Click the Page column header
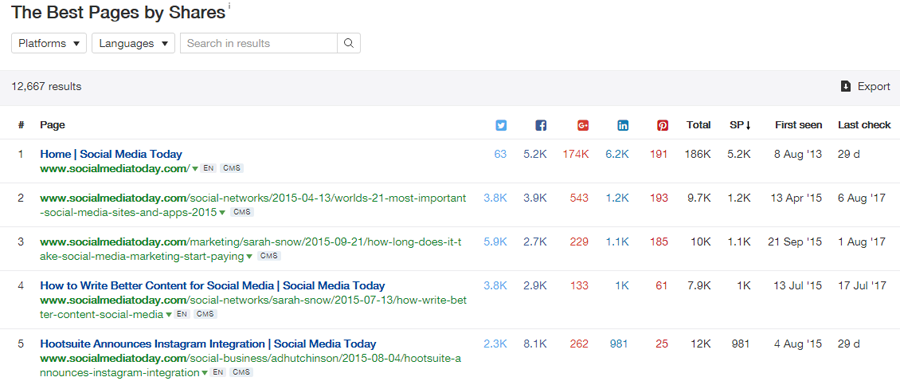The image size is (900, 385). [52, 125]
